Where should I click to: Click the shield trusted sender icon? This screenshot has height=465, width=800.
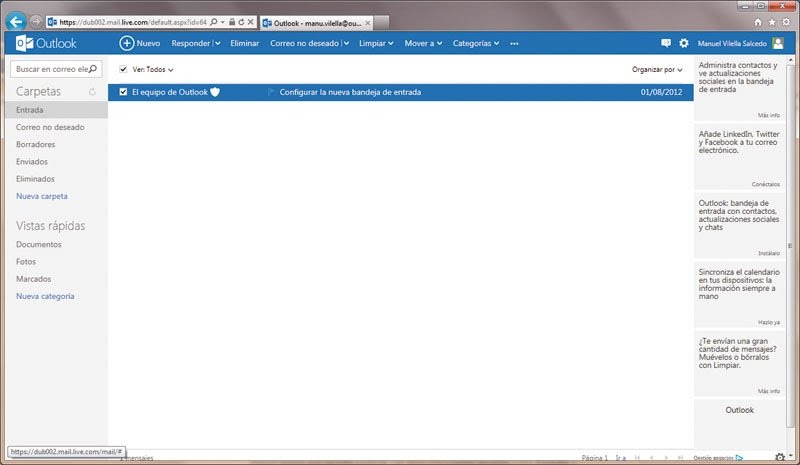pos(215,92)
